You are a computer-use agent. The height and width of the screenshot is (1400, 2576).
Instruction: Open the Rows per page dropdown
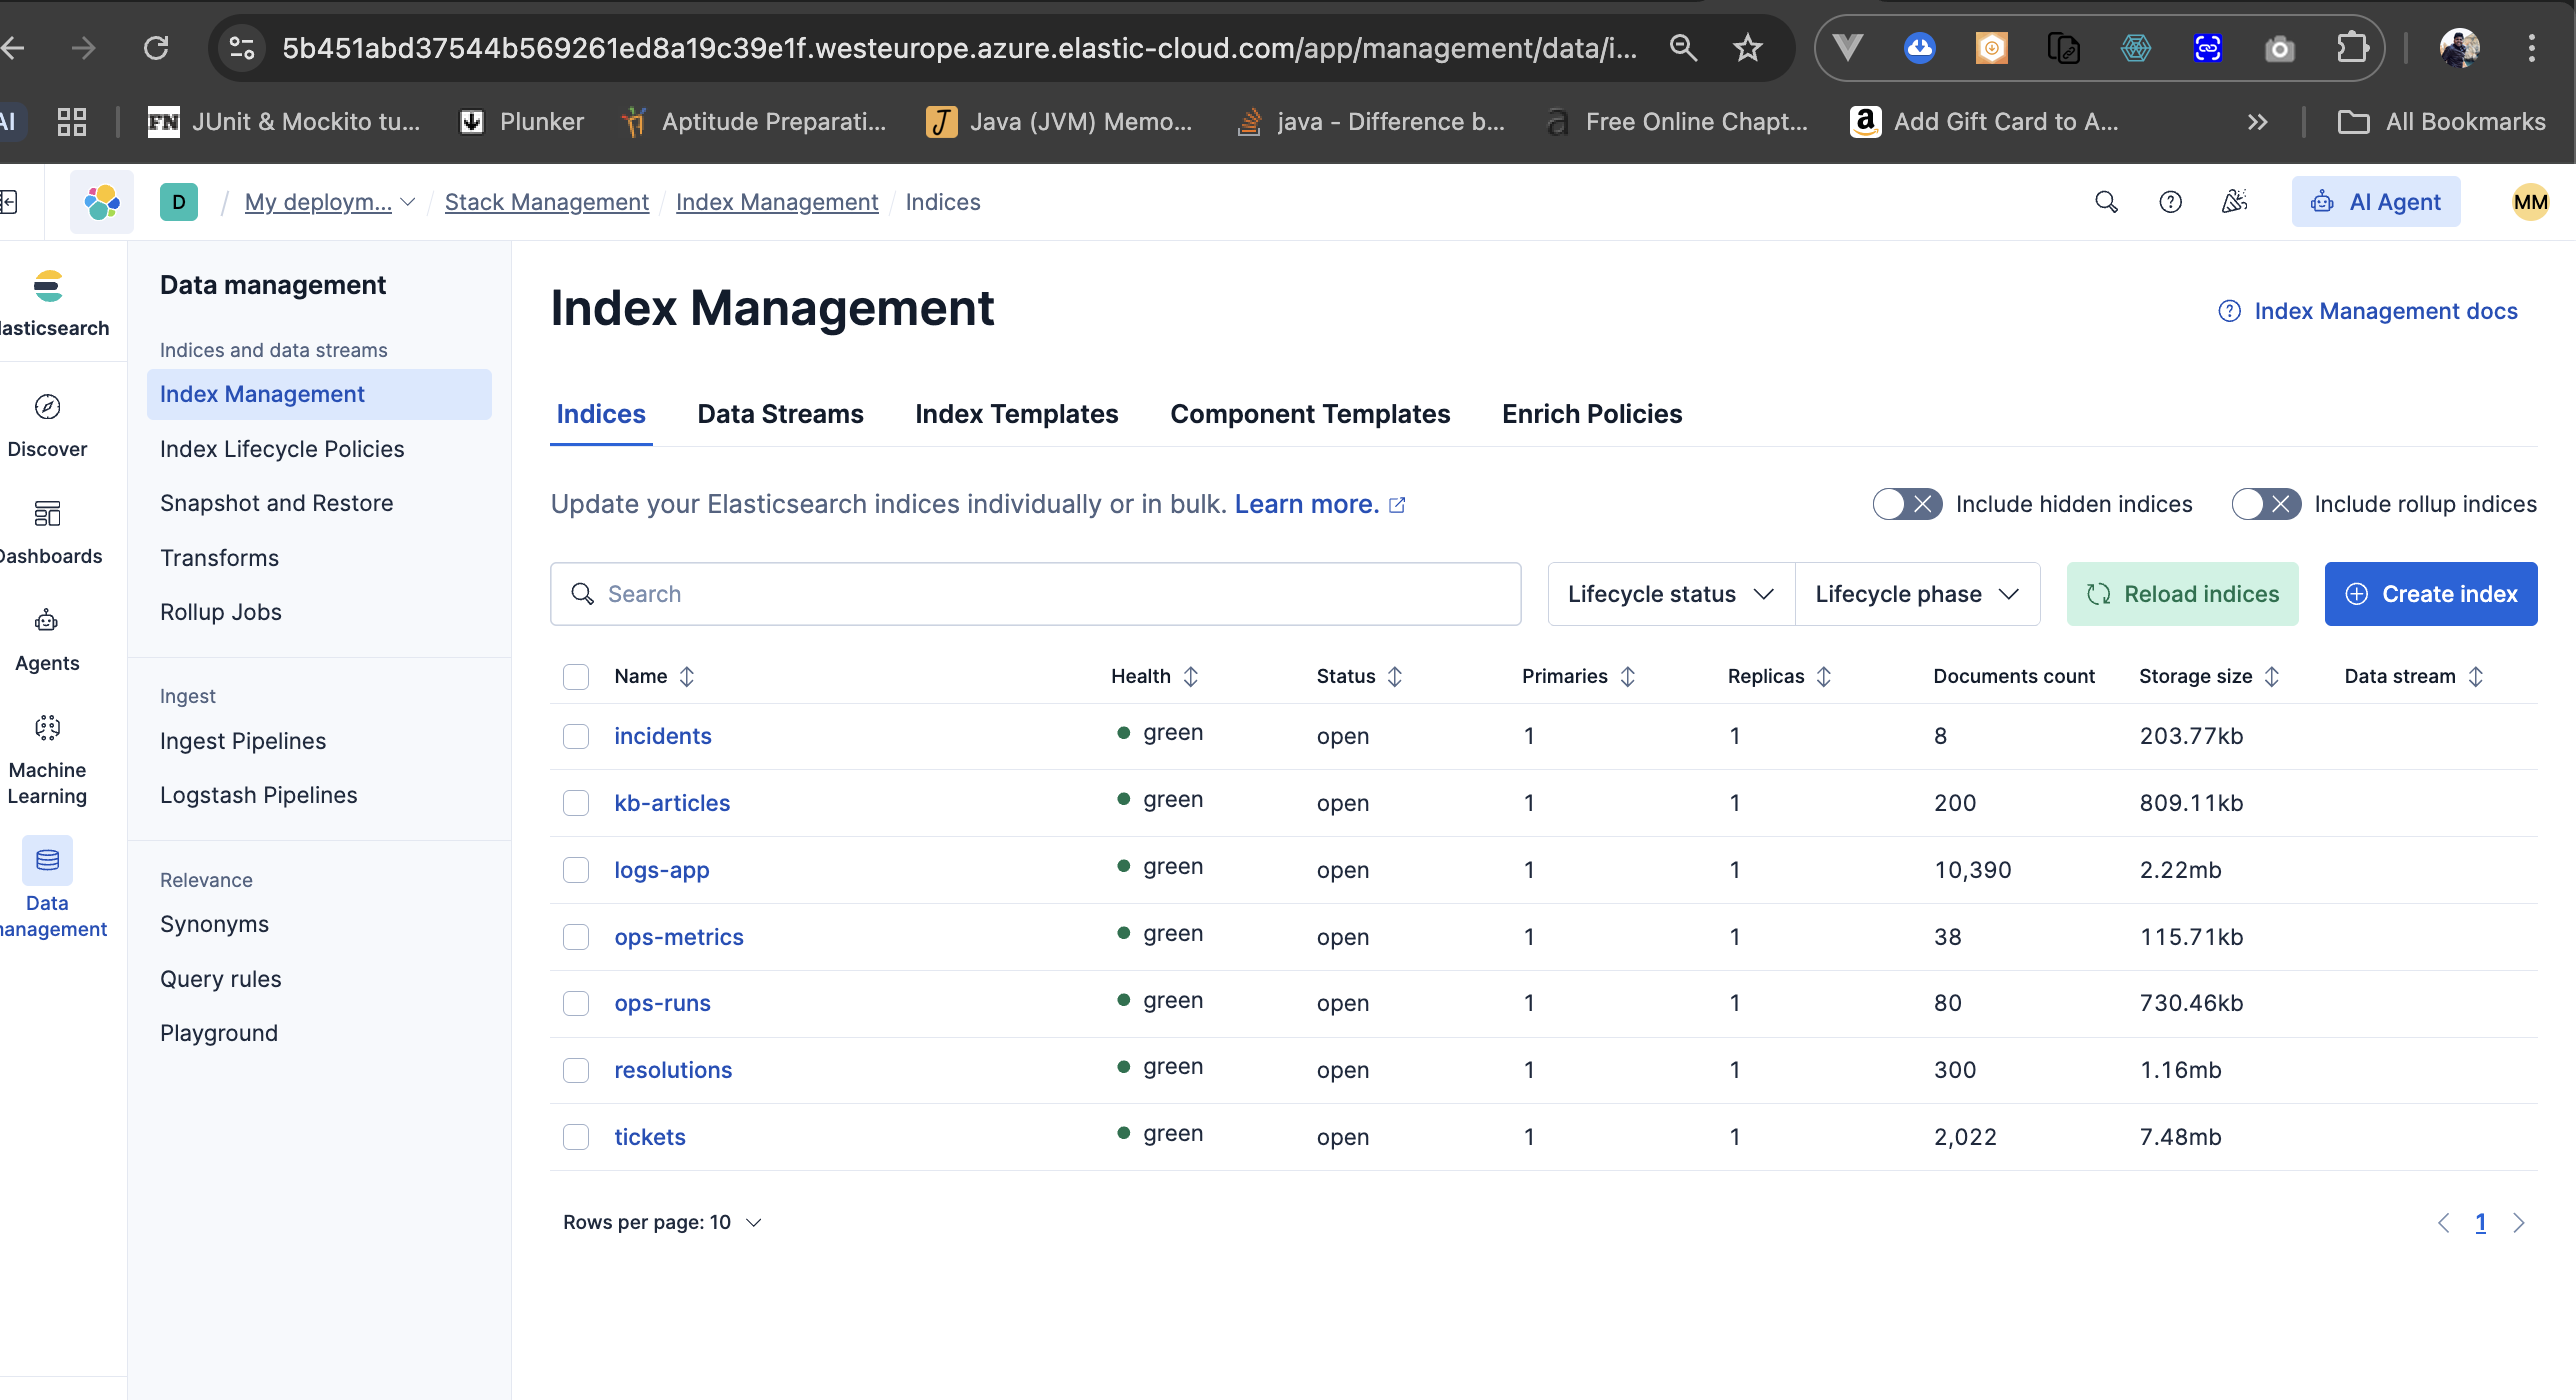coord(662,1222)
